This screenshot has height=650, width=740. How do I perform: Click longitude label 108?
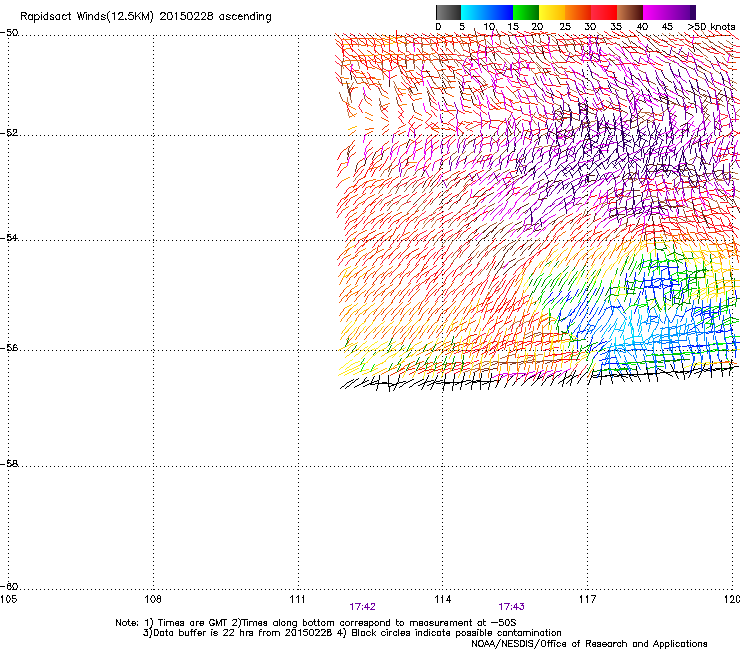pos(153,599)
